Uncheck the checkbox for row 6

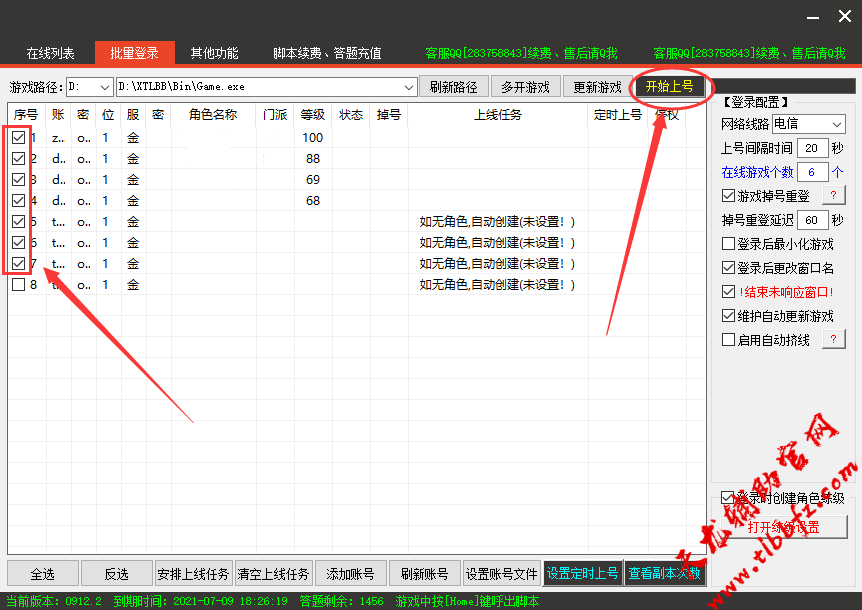[x=19, y=243]
